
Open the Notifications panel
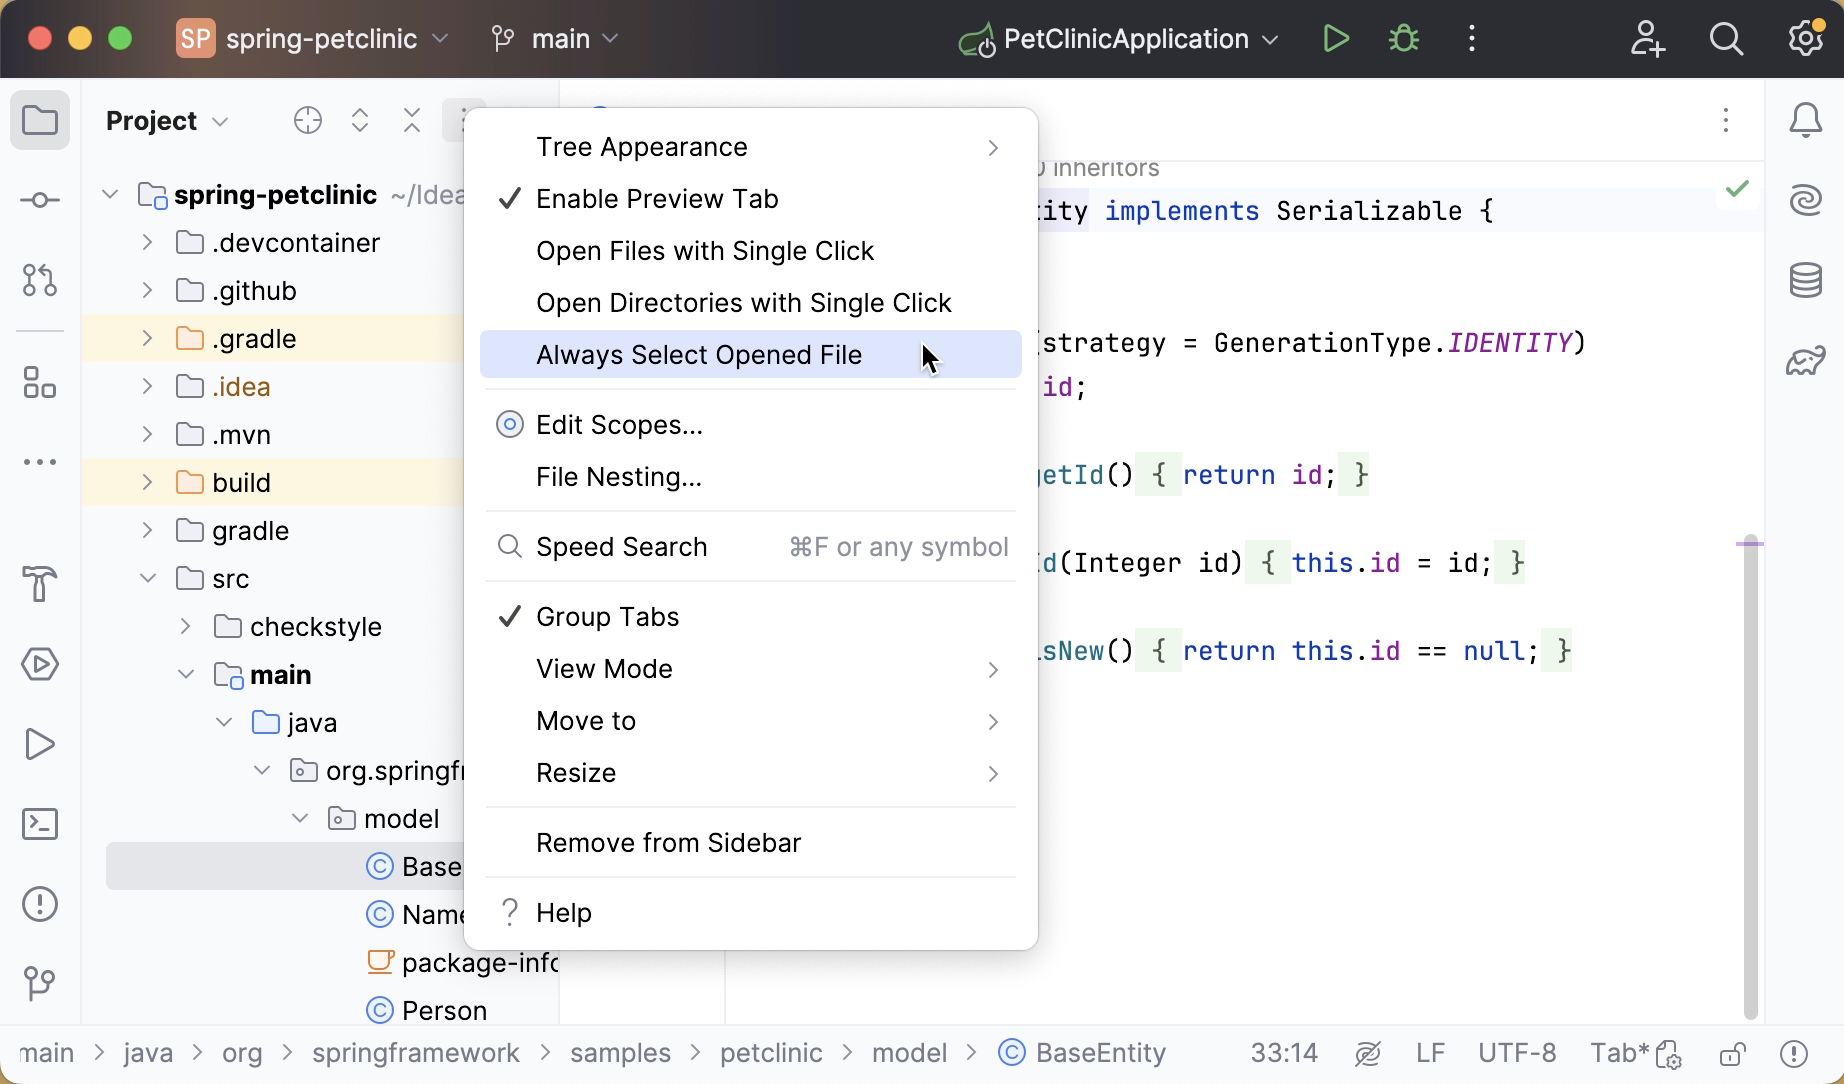[x=1806, y=120]
